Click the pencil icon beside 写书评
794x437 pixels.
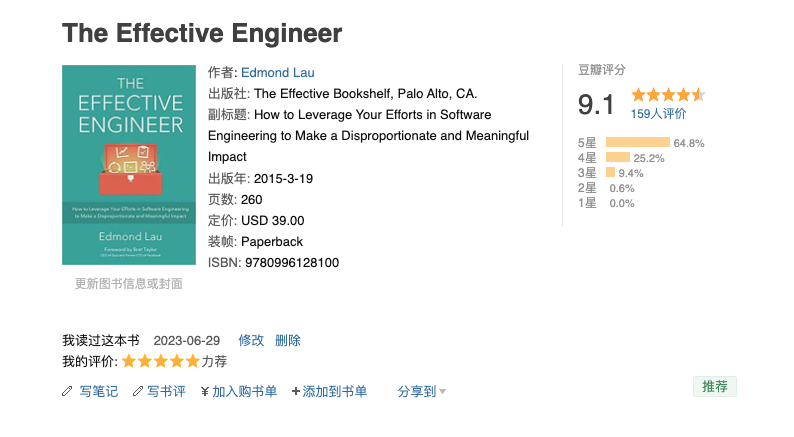[138, 392]
